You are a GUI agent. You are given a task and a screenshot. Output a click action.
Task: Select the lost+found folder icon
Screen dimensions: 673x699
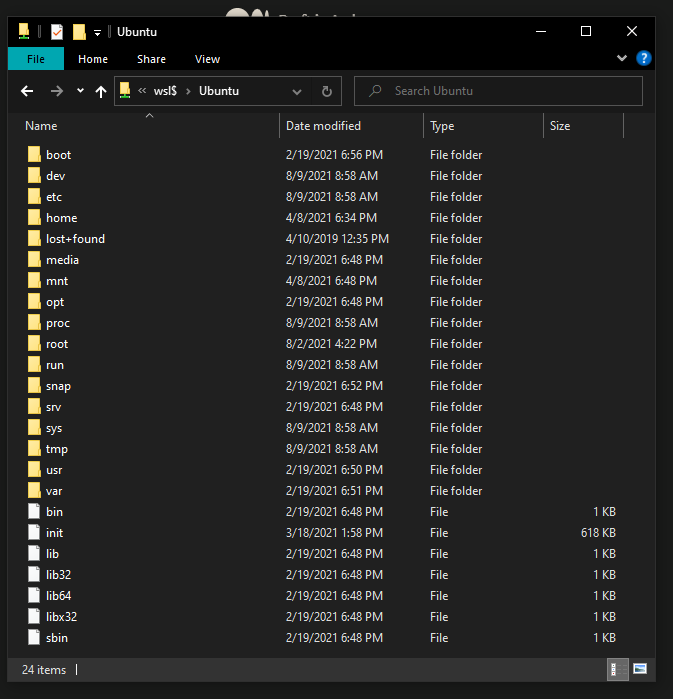[34, 238]
